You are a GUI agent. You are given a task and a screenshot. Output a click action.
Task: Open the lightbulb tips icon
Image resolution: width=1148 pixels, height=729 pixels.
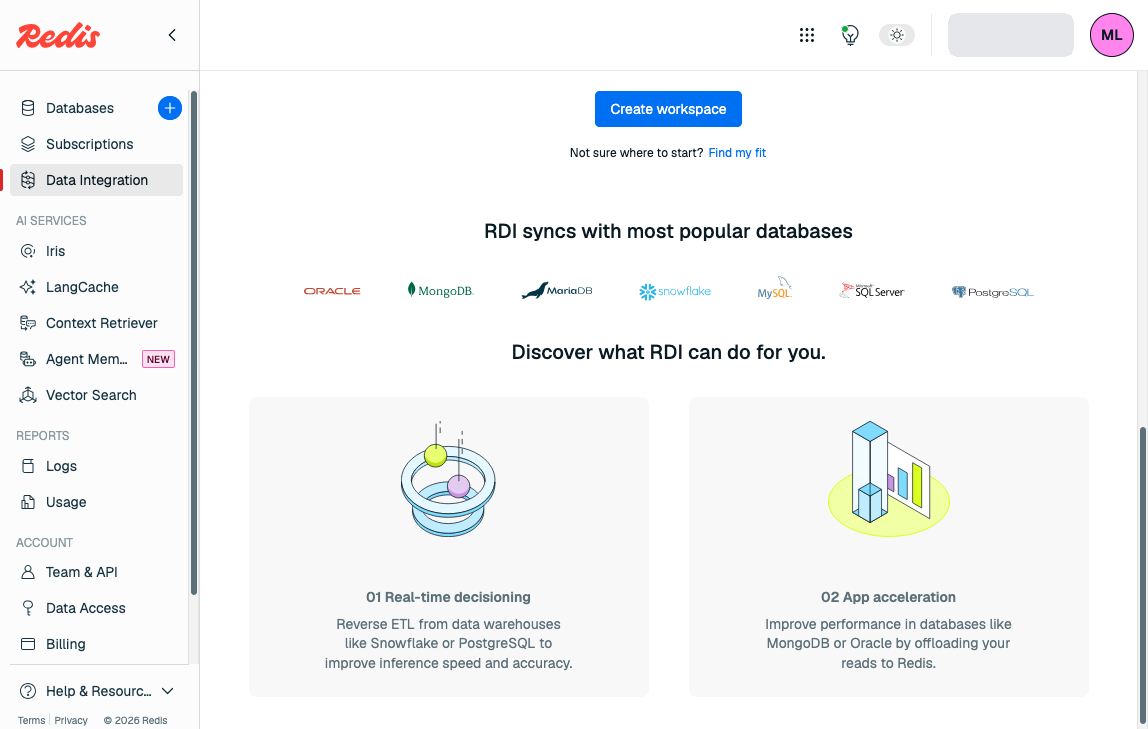850,35
